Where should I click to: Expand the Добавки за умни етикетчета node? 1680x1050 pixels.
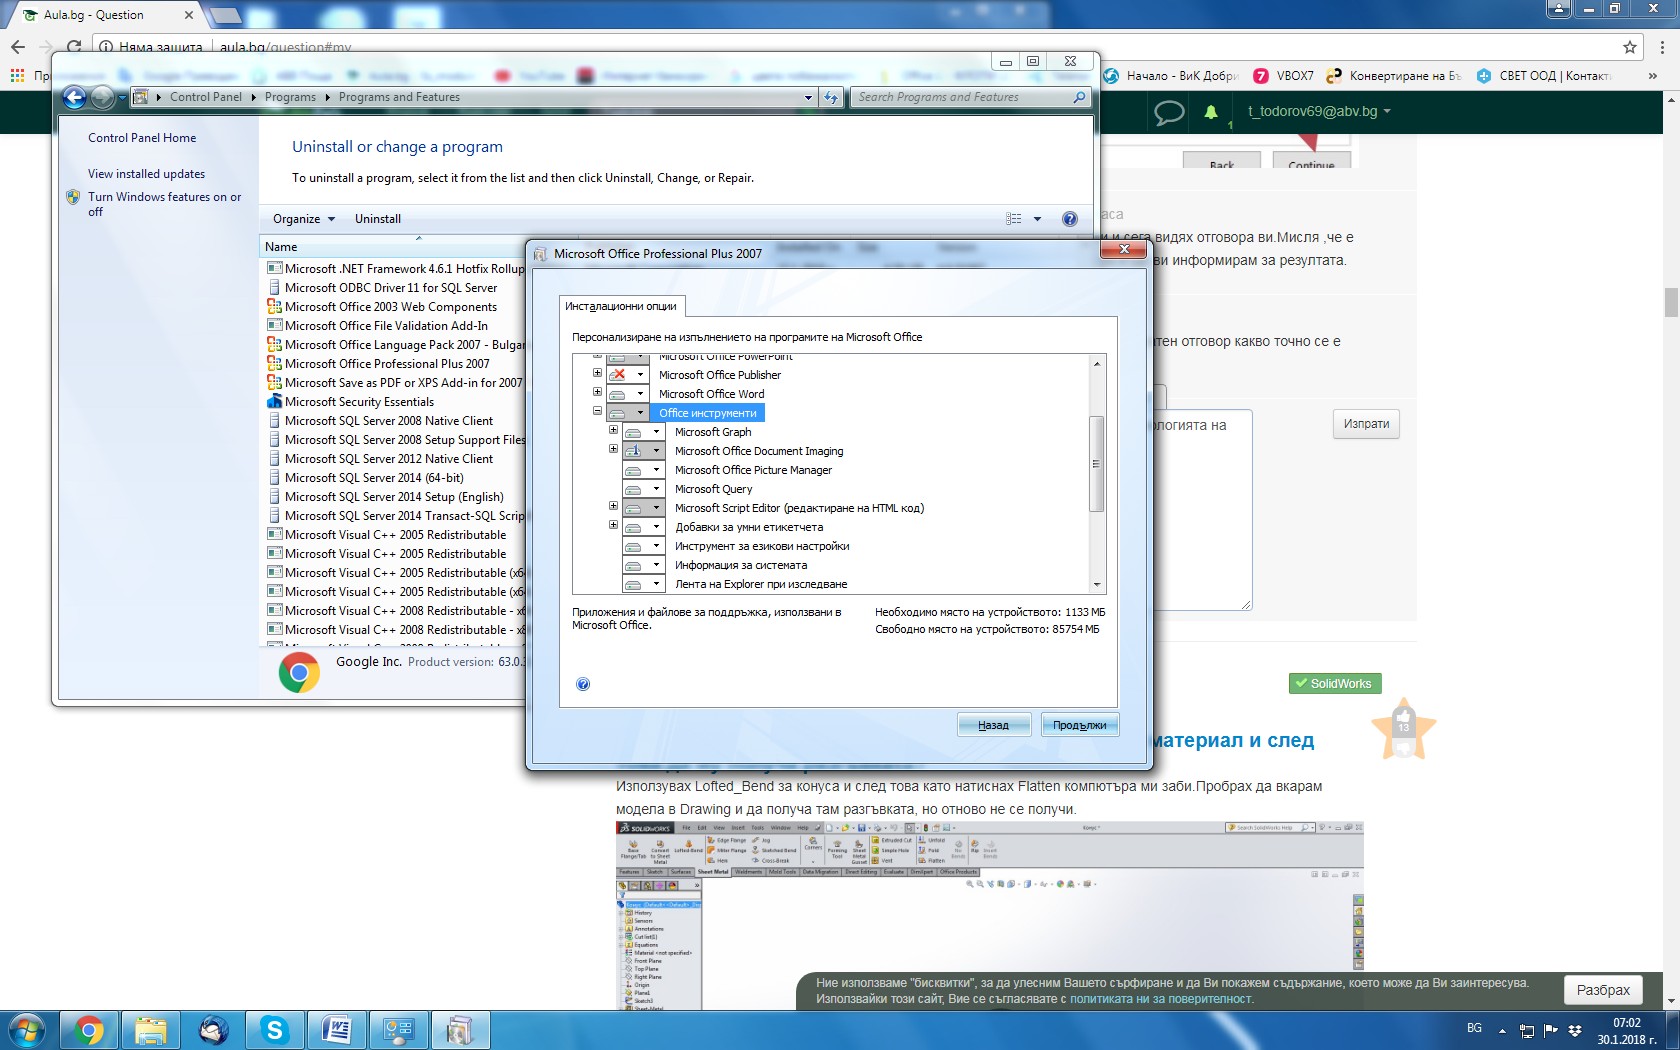click(613, 525)
